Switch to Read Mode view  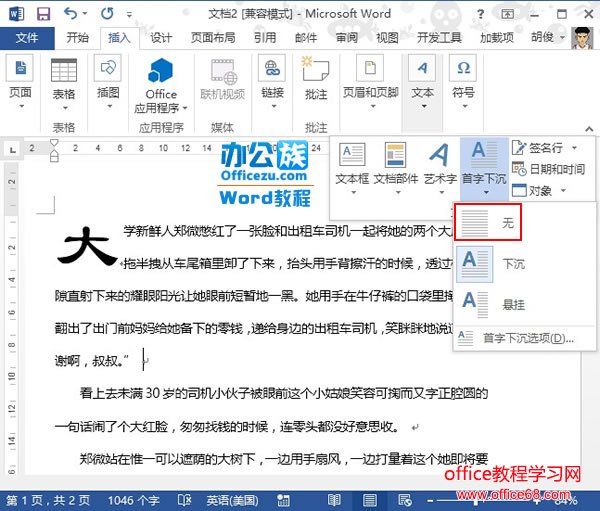point(334,500)
